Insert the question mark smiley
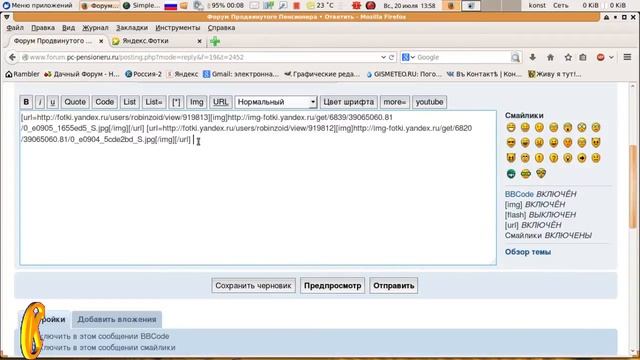640x360 pixels. pyautogui.click(x=553, y=158)
